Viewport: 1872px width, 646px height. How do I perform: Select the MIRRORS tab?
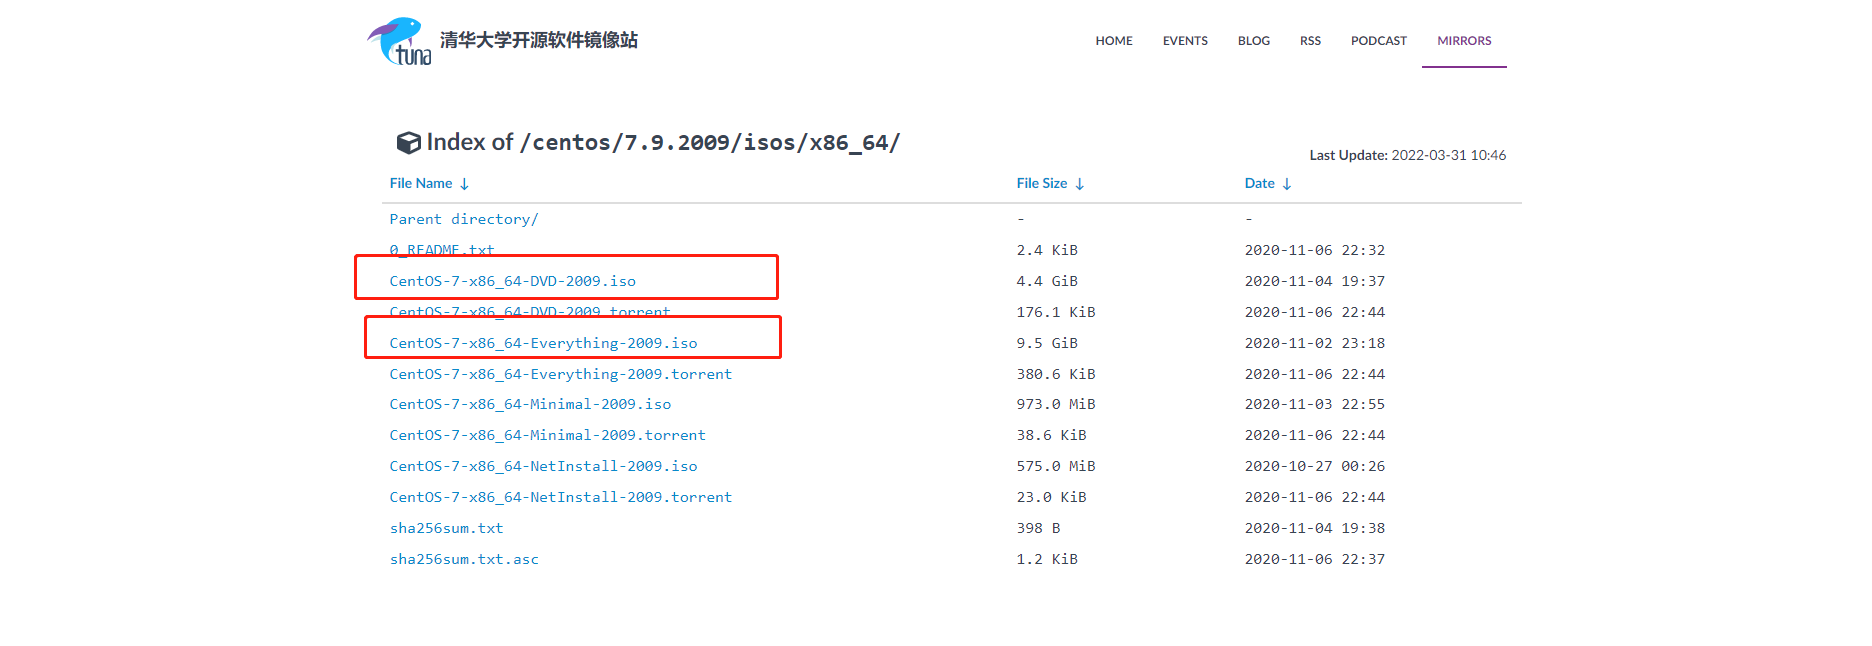1464,41
